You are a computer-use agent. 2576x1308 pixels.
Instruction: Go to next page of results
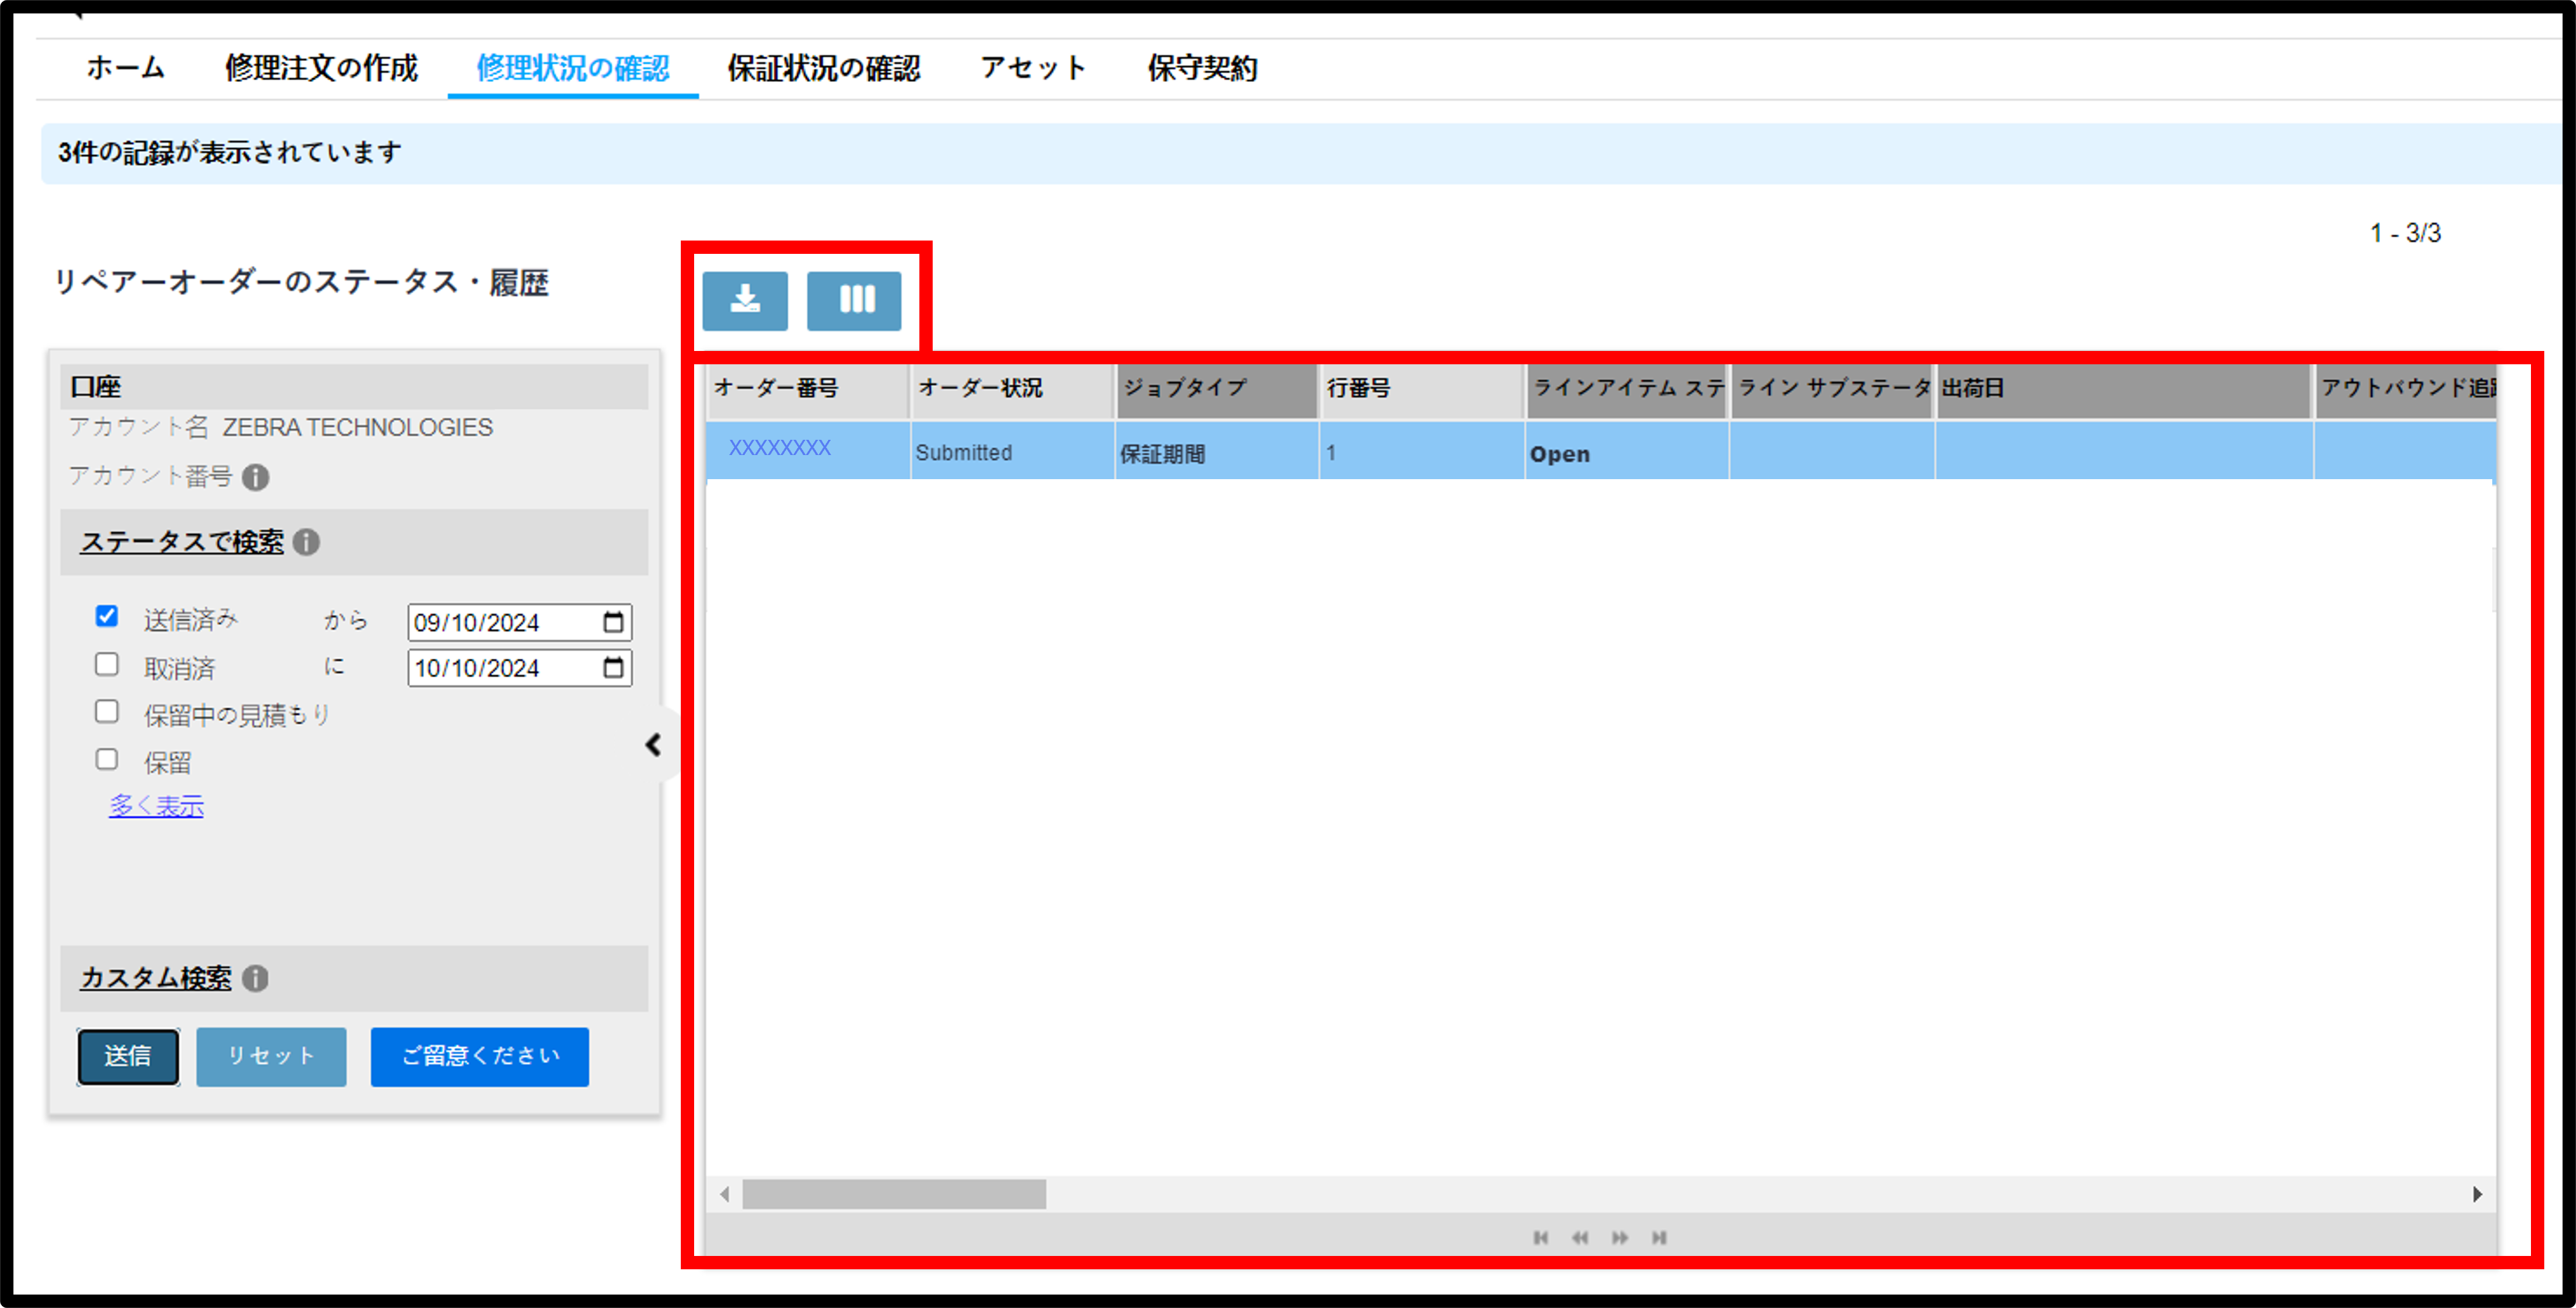click(x=1620, y=1238)
